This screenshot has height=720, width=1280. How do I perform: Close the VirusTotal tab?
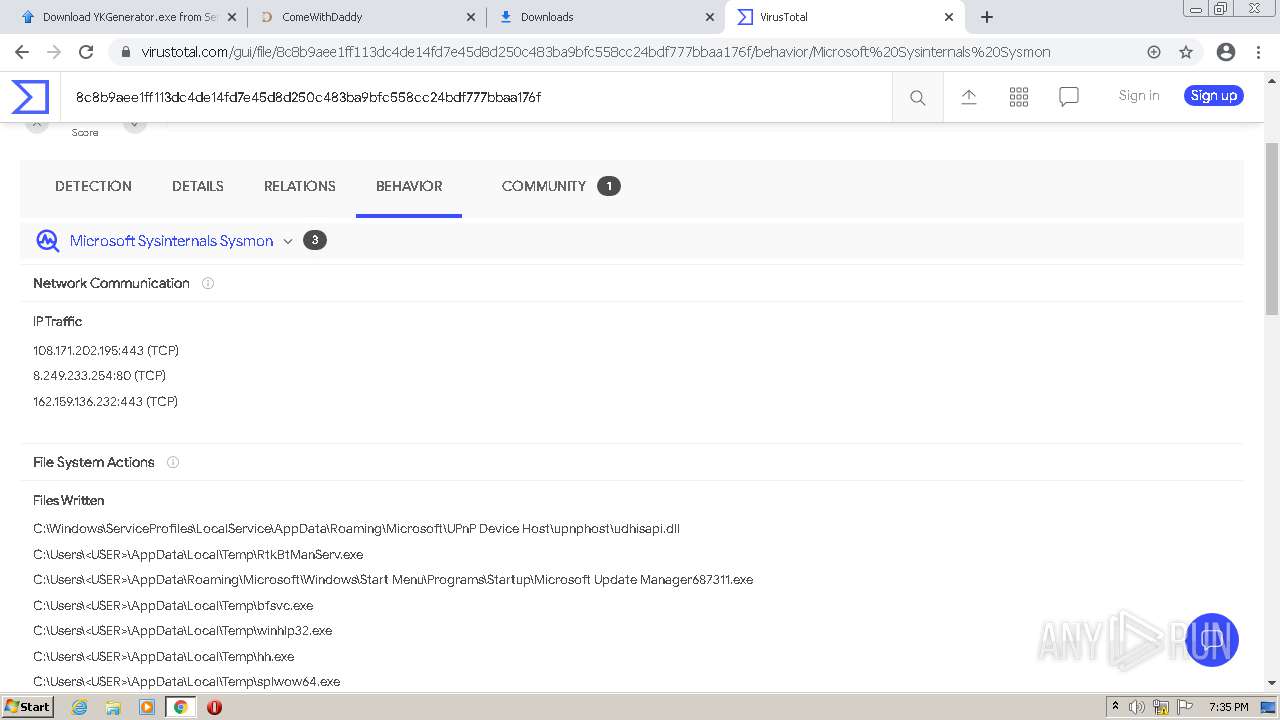[949, 17]
